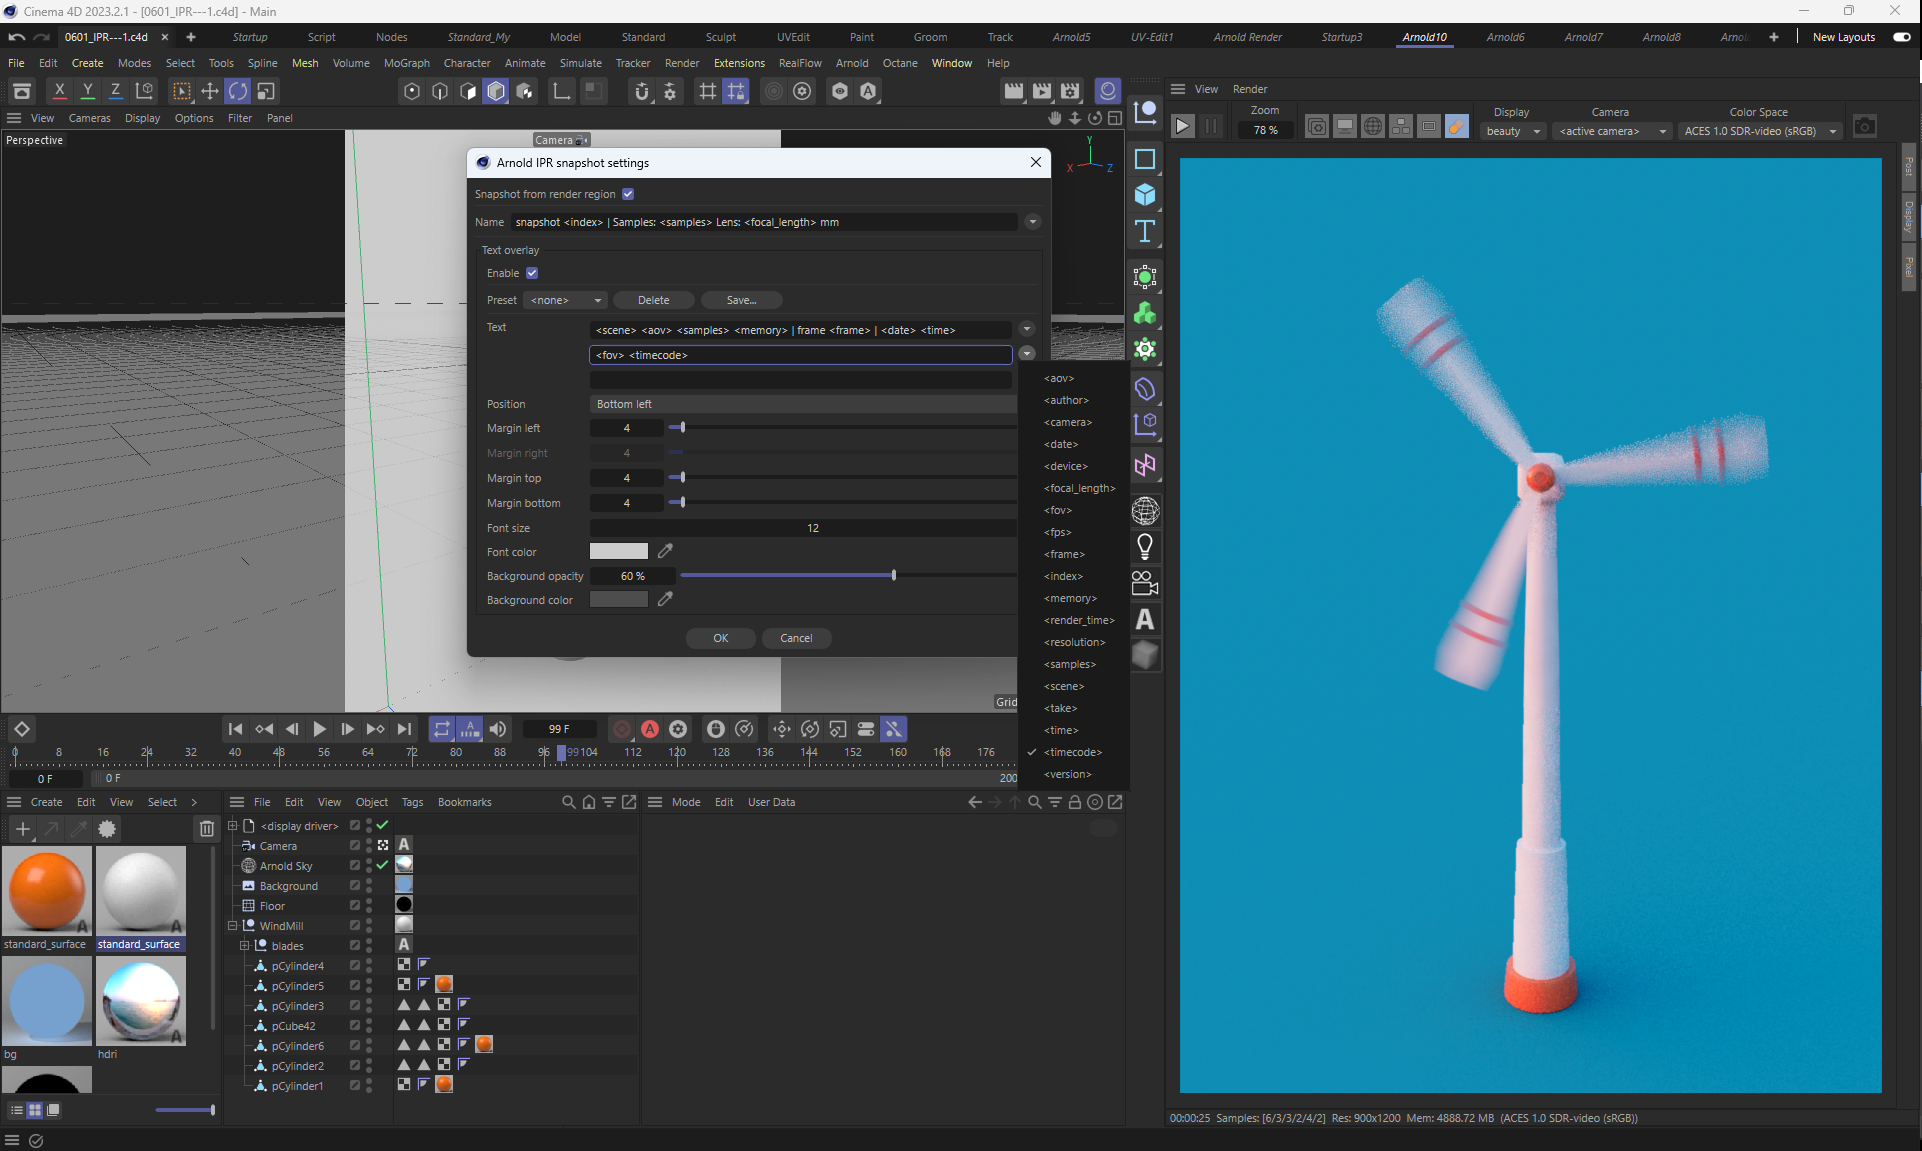Toggle the New Layouts switch
The image size is (1922, 1151).
(x=1901, y=37)
